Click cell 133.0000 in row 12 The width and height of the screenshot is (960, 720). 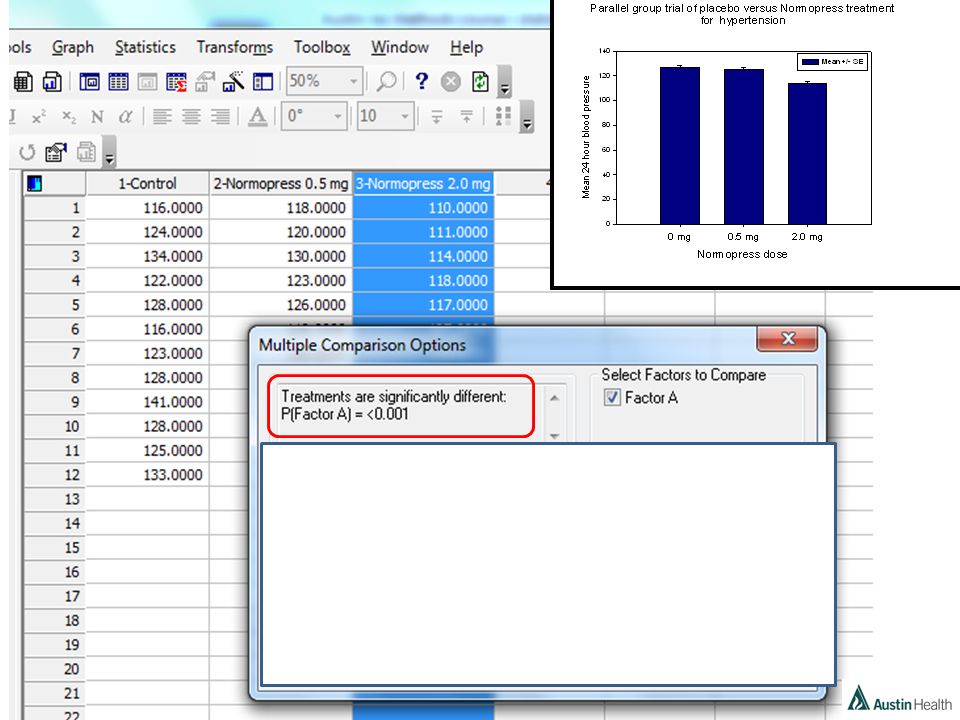click(147, 474)
